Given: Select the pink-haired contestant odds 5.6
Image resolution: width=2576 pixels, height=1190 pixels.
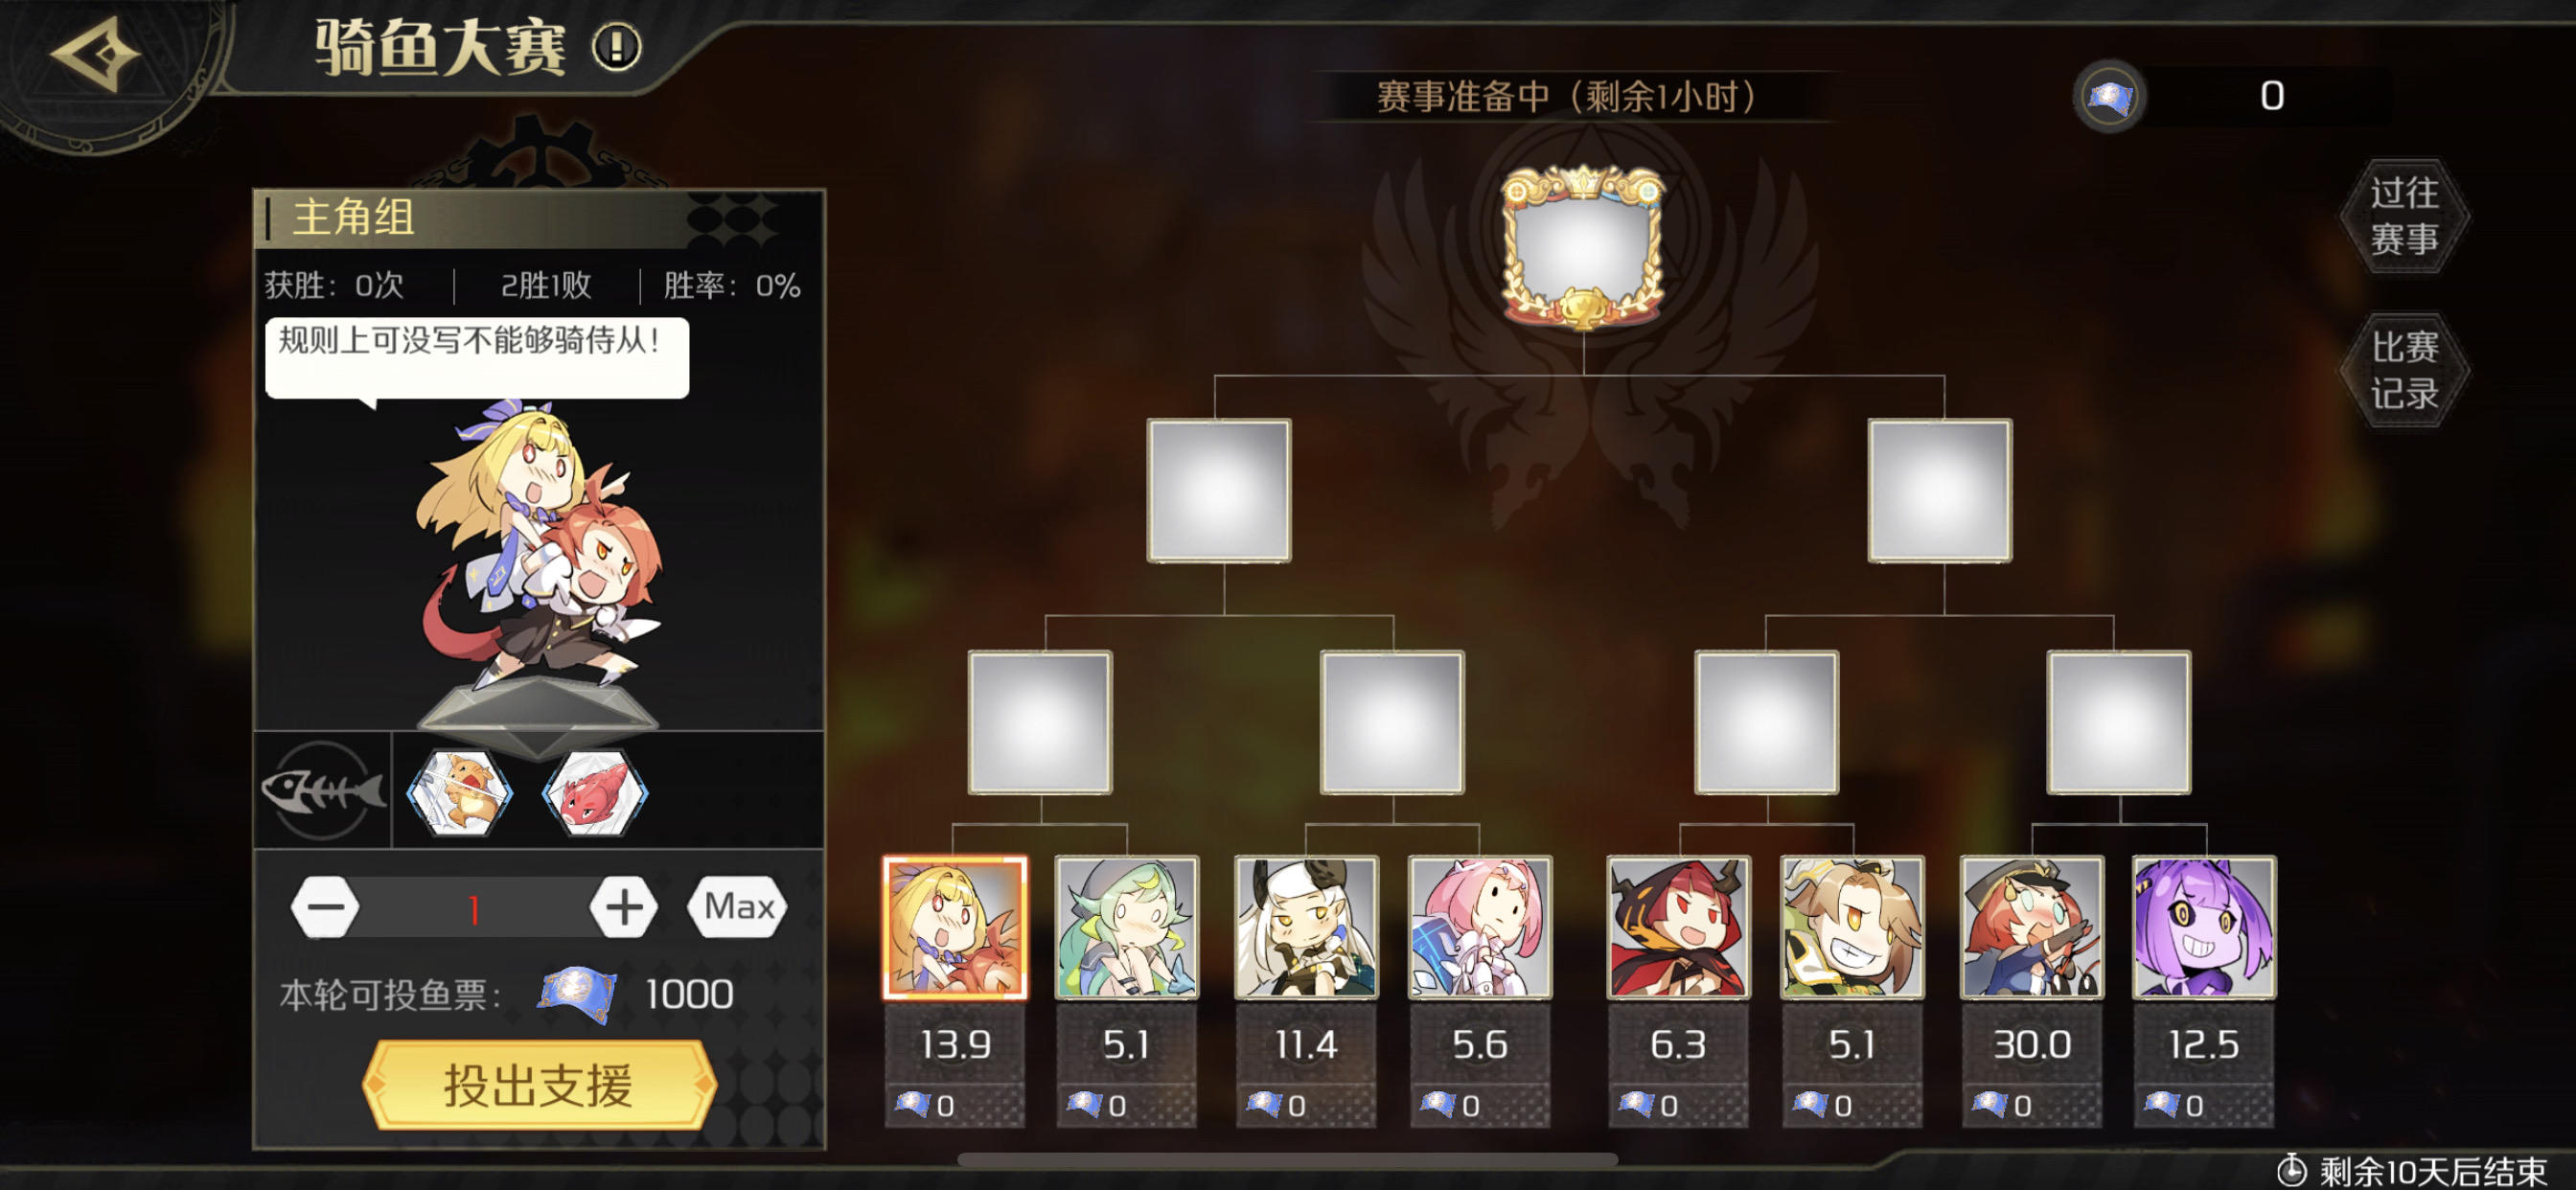Looking at the screenshot, I should click(x=1480, y=927).
